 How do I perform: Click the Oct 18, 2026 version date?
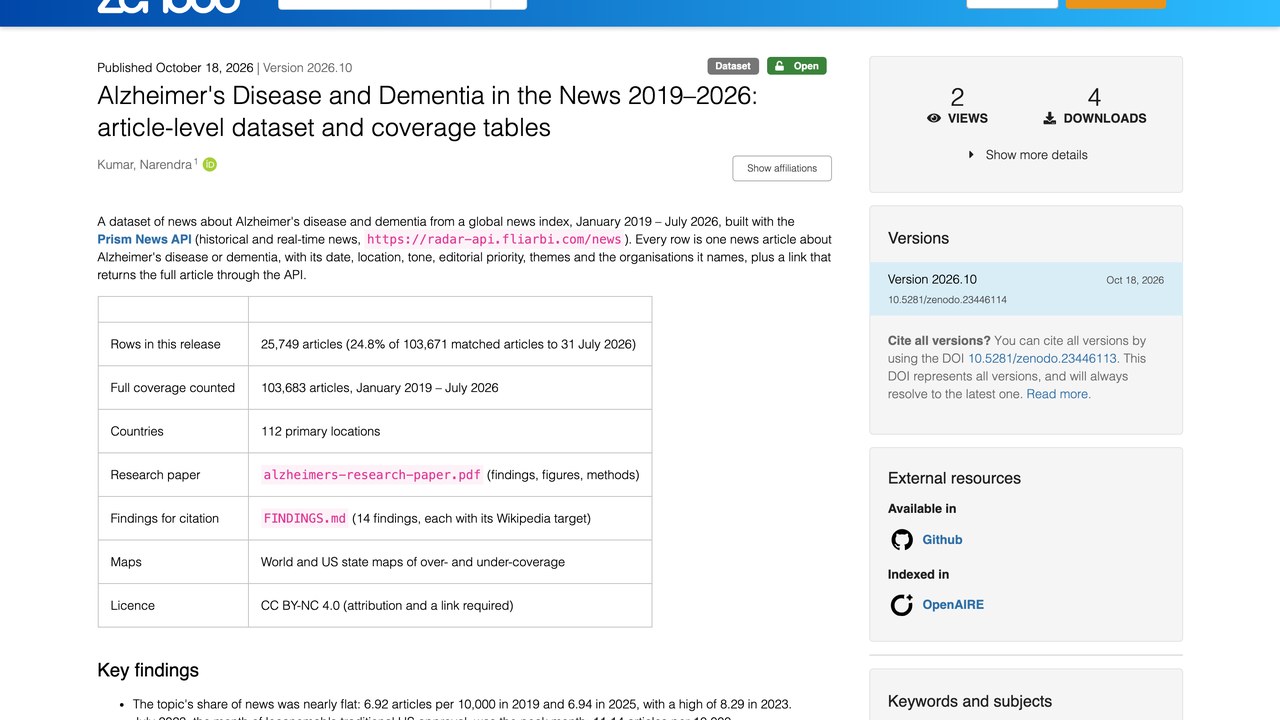pos(1135,280)
